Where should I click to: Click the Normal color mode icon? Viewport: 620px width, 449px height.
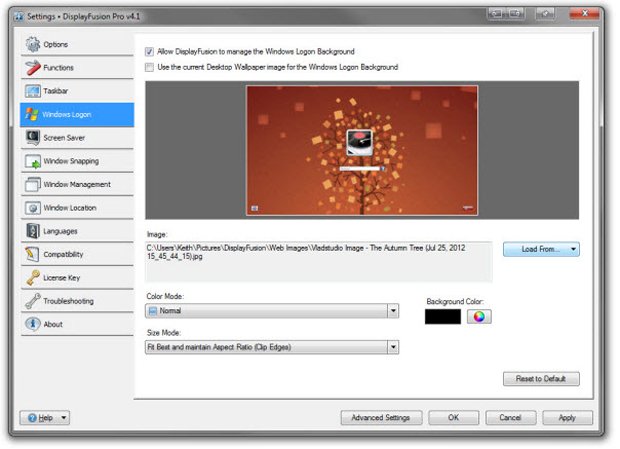pos(153,311)
